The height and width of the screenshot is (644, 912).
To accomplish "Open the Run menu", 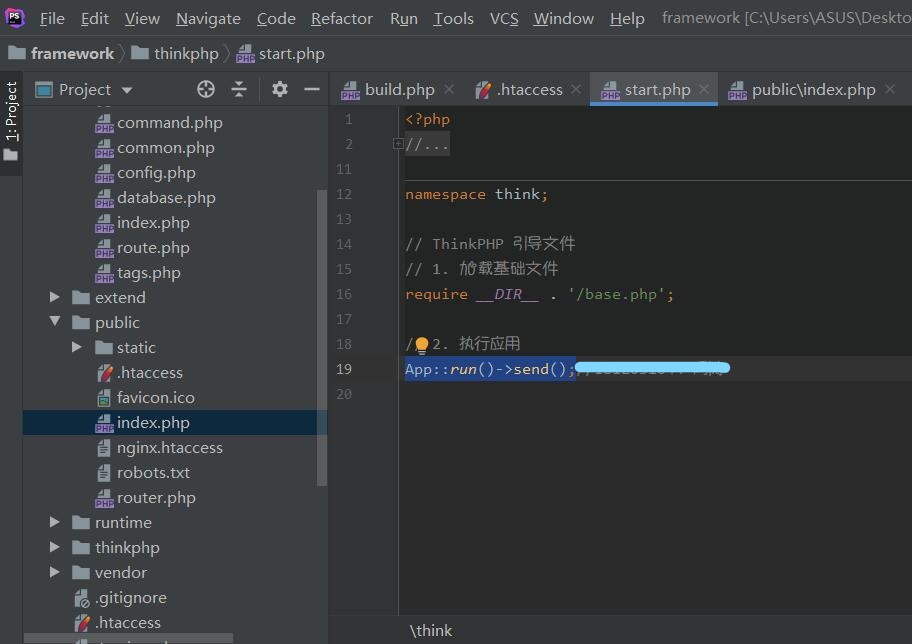I will [x=404, y=19].
